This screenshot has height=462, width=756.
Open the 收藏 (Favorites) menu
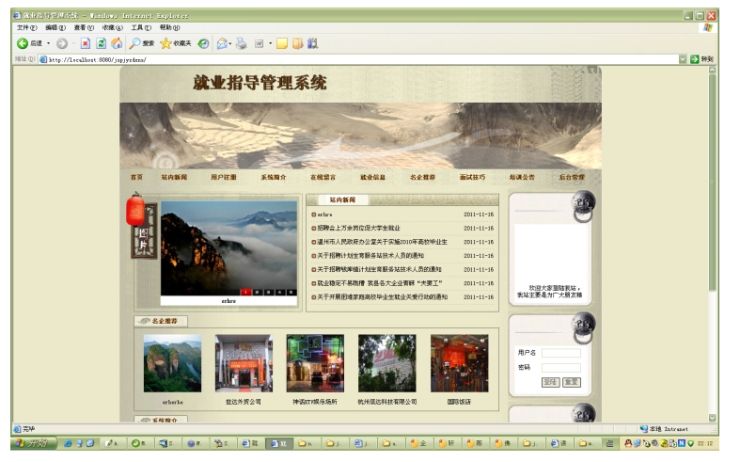click(x=112, y=28)
